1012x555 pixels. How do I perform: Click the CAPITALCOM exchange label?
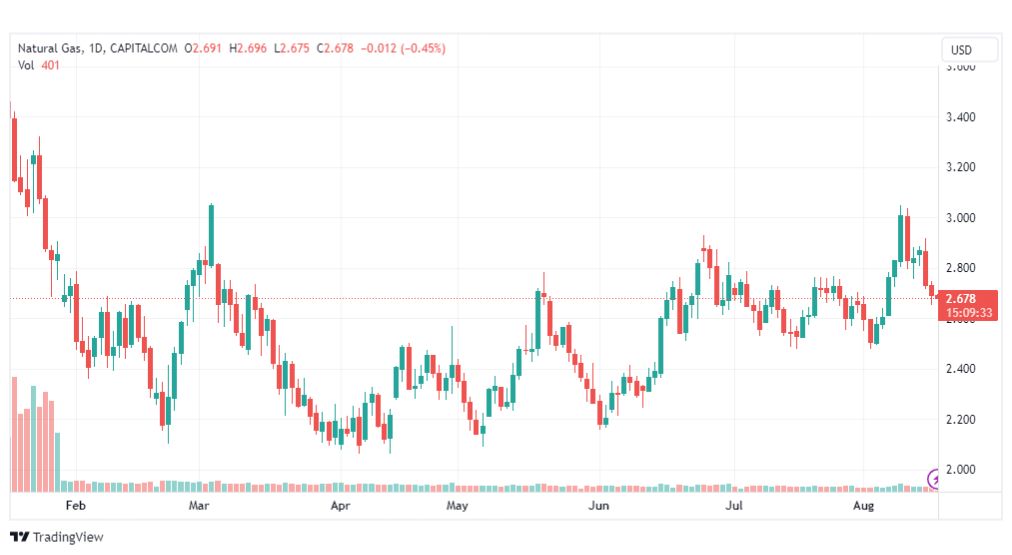point(143,48)
